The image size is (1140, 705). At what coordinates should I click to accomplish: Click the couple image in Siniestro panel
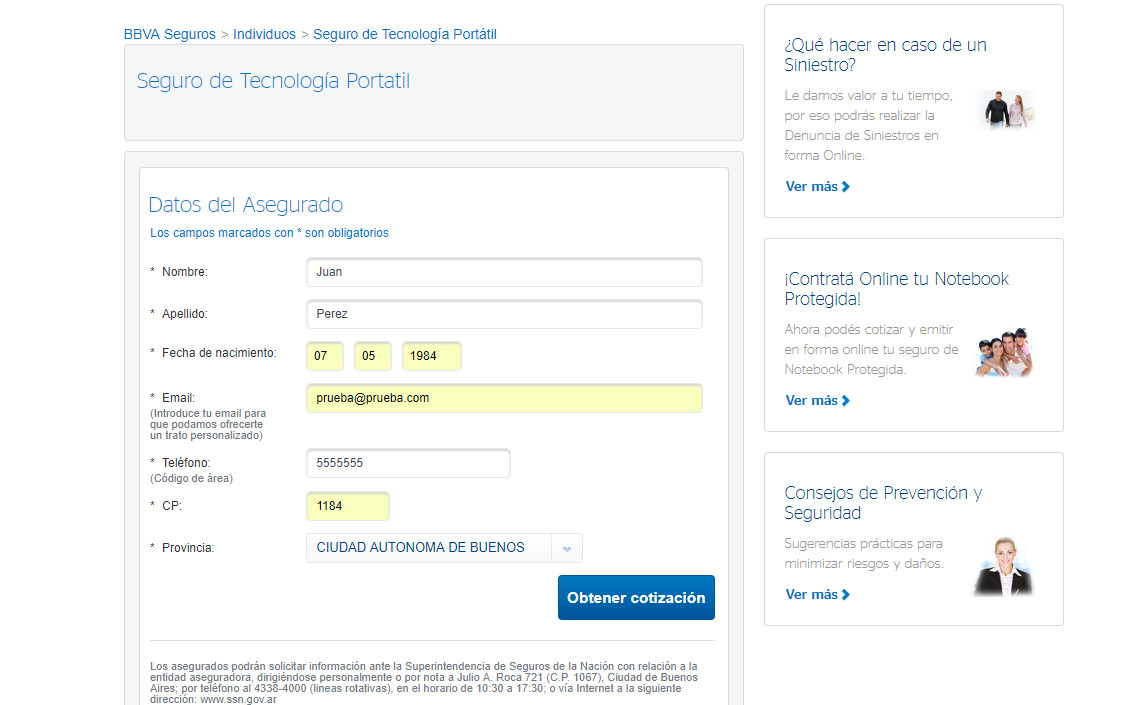click(1008, 110)
